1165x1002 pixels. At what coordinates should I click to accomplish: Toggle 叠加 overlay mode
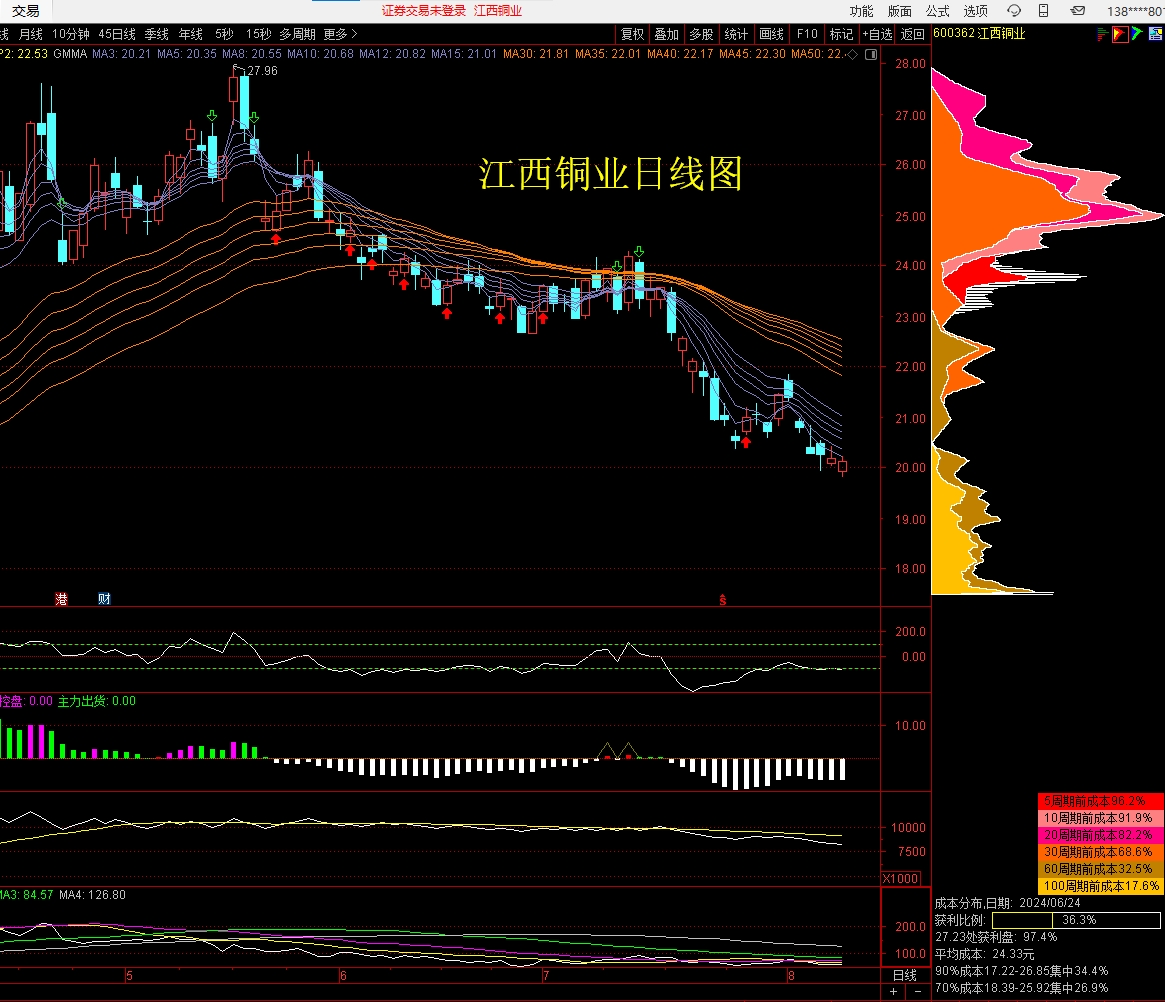(x=666, y=33)
